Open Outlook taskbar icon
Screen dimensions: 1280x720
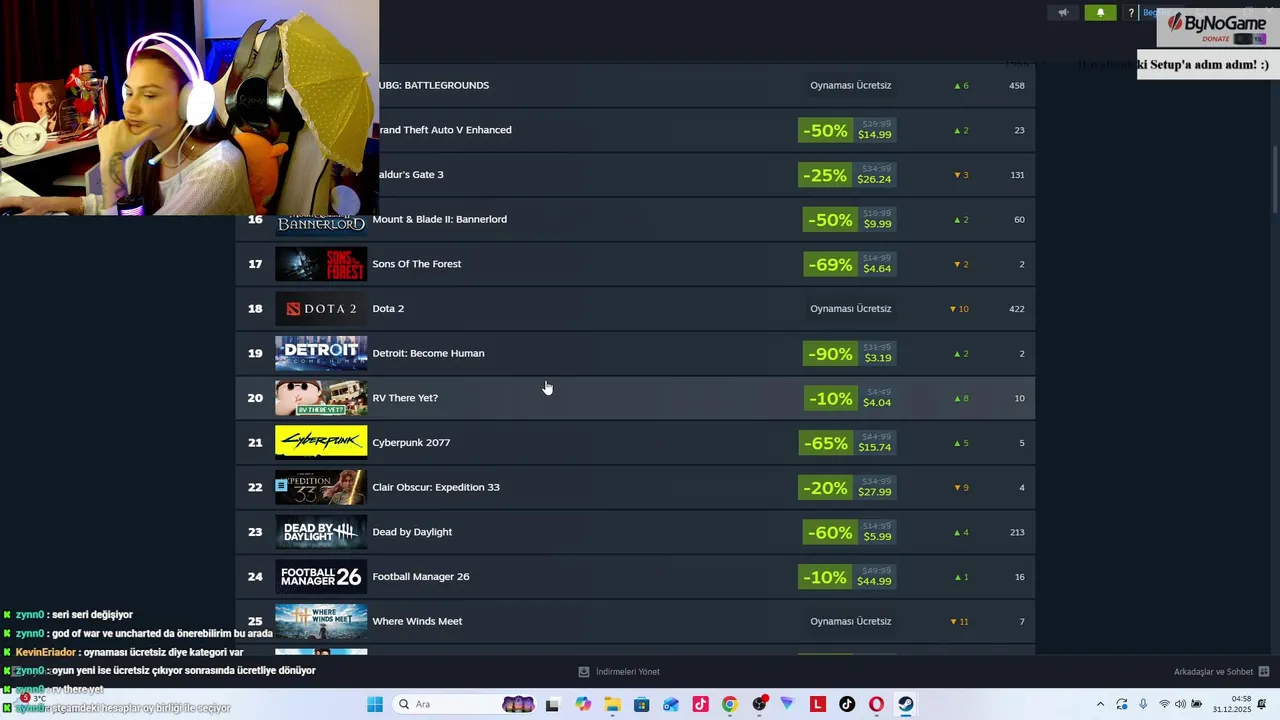coord(671,704)
